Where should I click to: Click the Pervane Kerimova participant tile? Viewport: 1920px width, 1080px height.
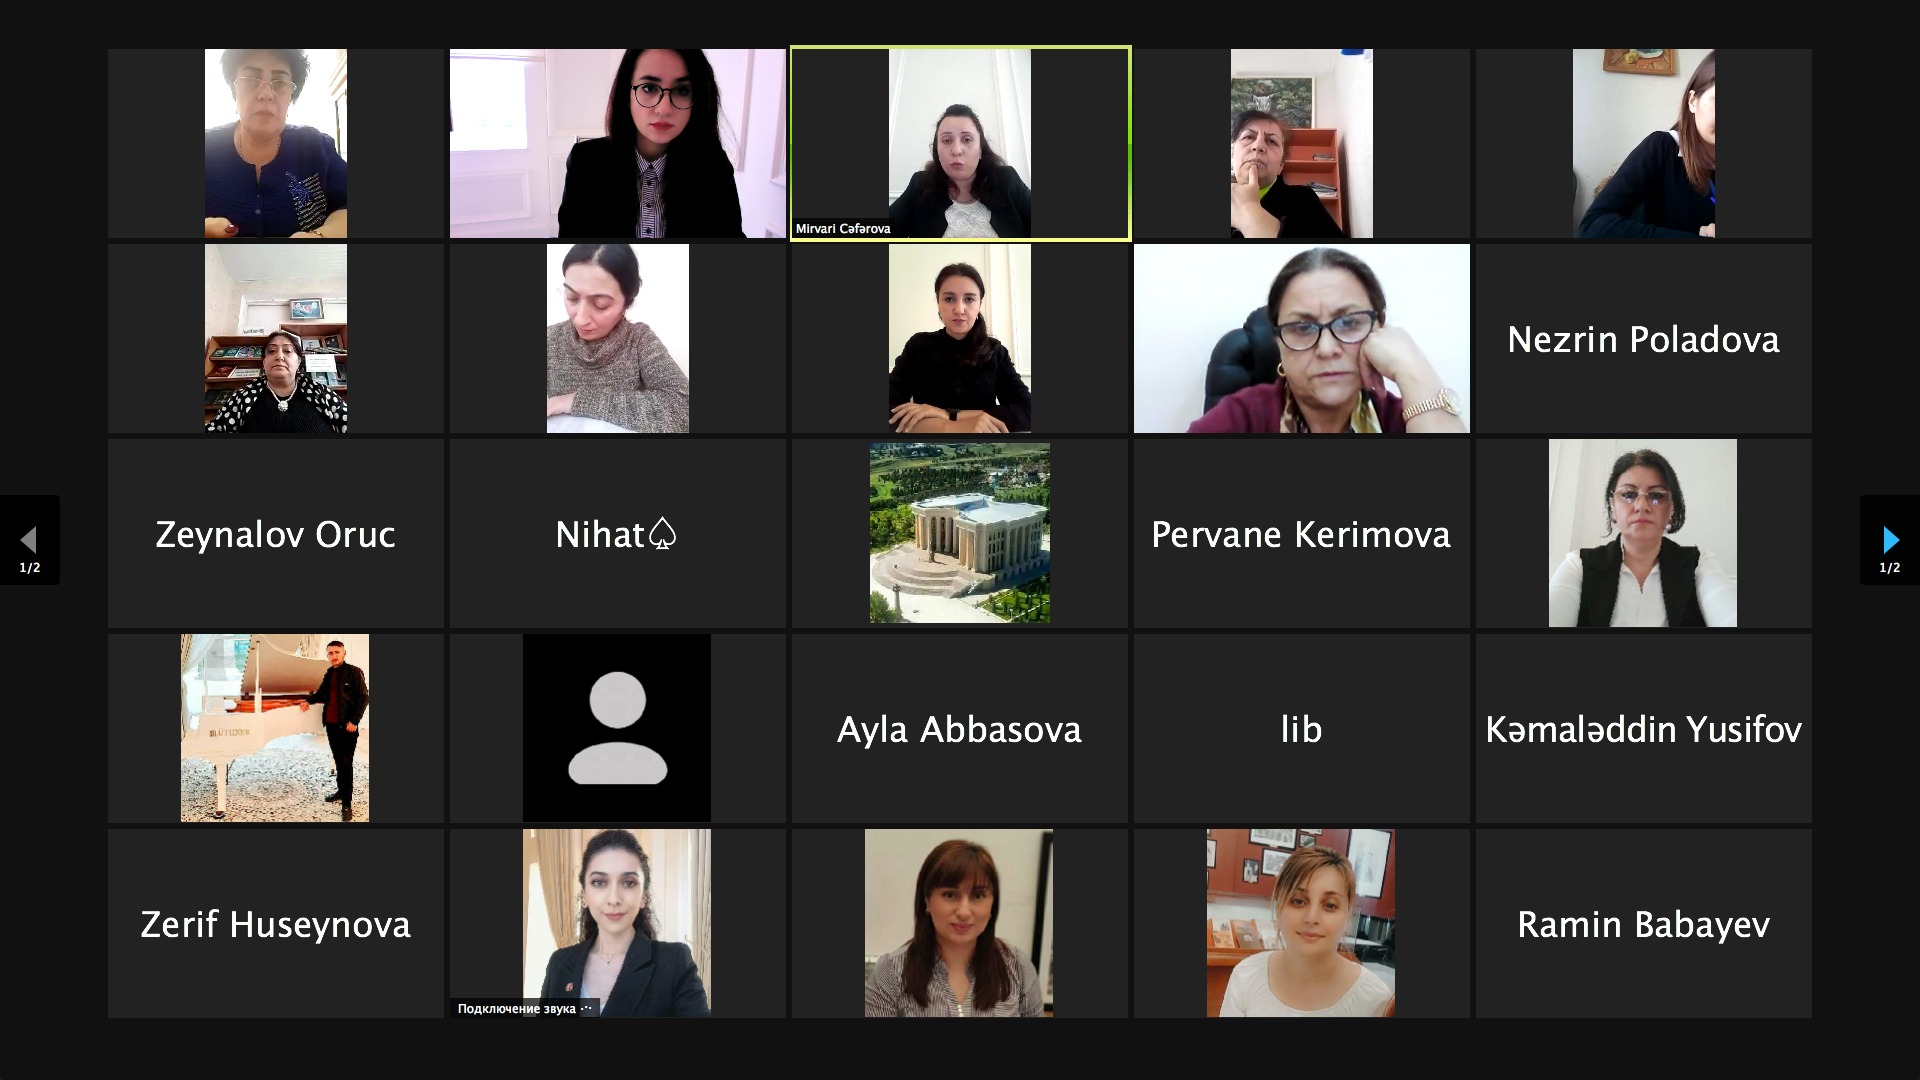pyautogui.click(x=1301, y=533)
